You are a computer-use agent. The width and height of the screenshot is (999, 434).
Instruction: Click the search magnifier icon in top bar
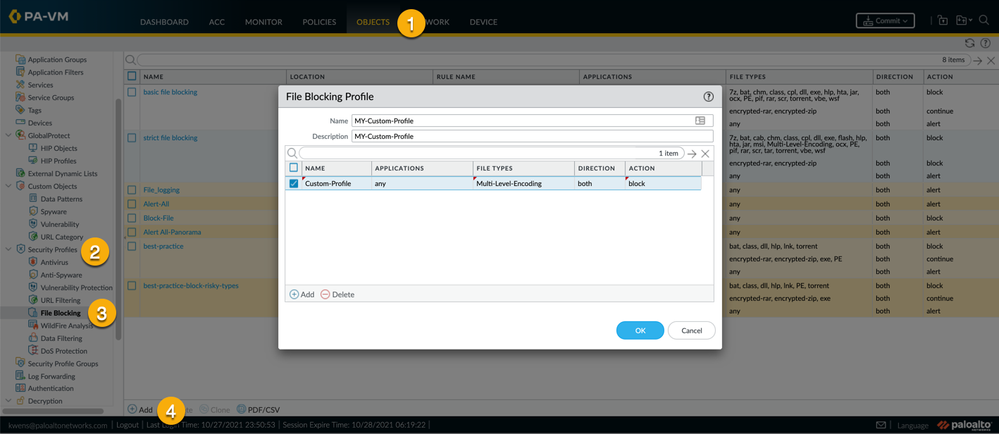[984, 21]
